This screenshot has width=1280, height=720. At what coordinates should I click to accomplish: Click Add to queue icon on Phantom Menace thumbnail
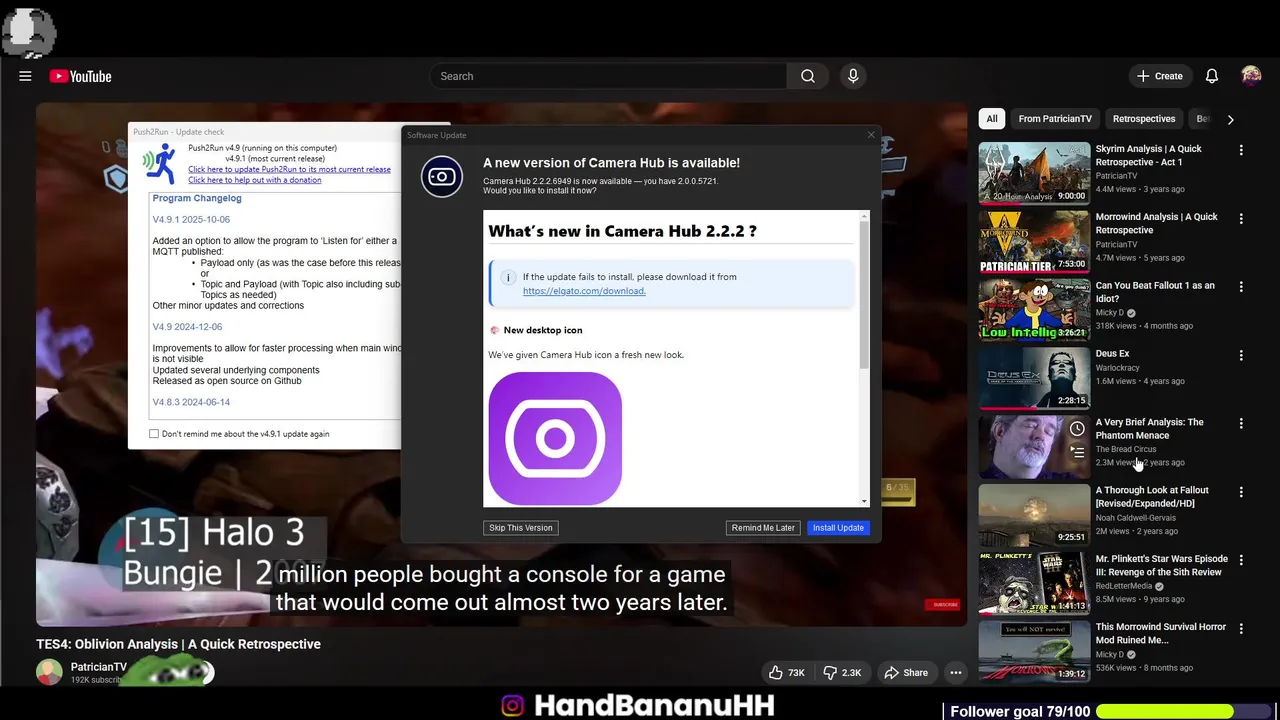point(1077,452)
